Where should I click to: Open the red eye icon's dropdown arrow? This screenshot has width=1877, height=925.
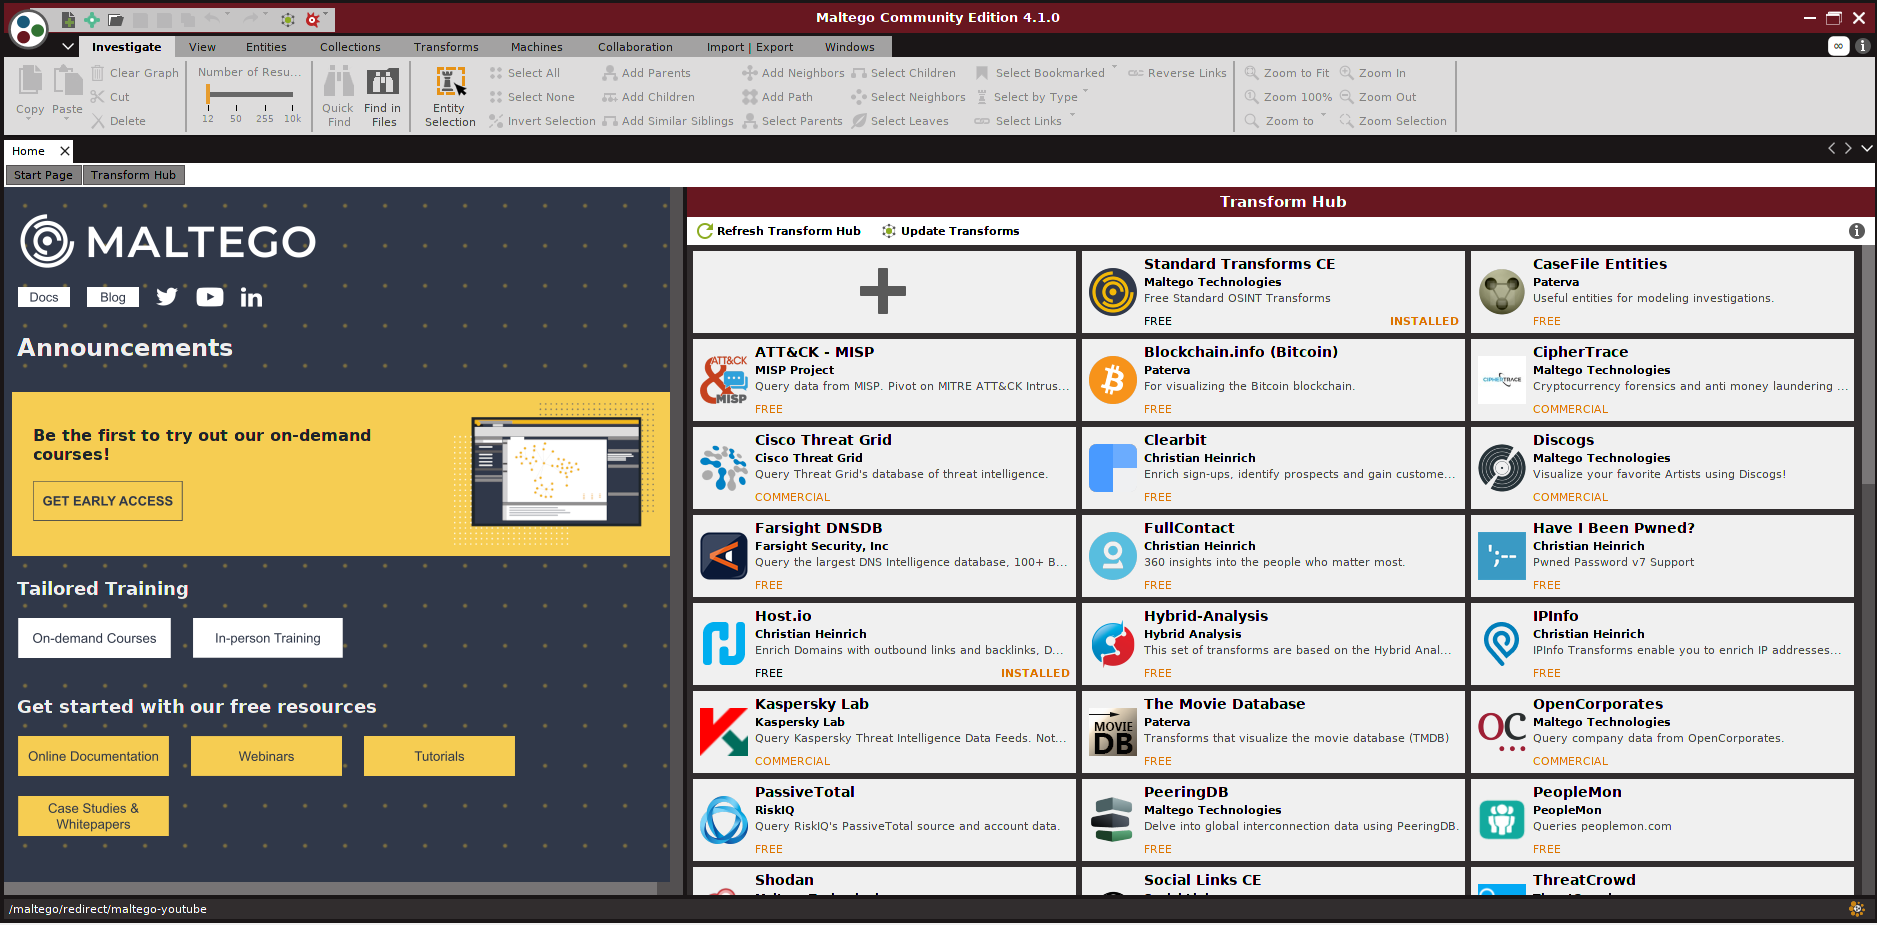coord(327,15)
